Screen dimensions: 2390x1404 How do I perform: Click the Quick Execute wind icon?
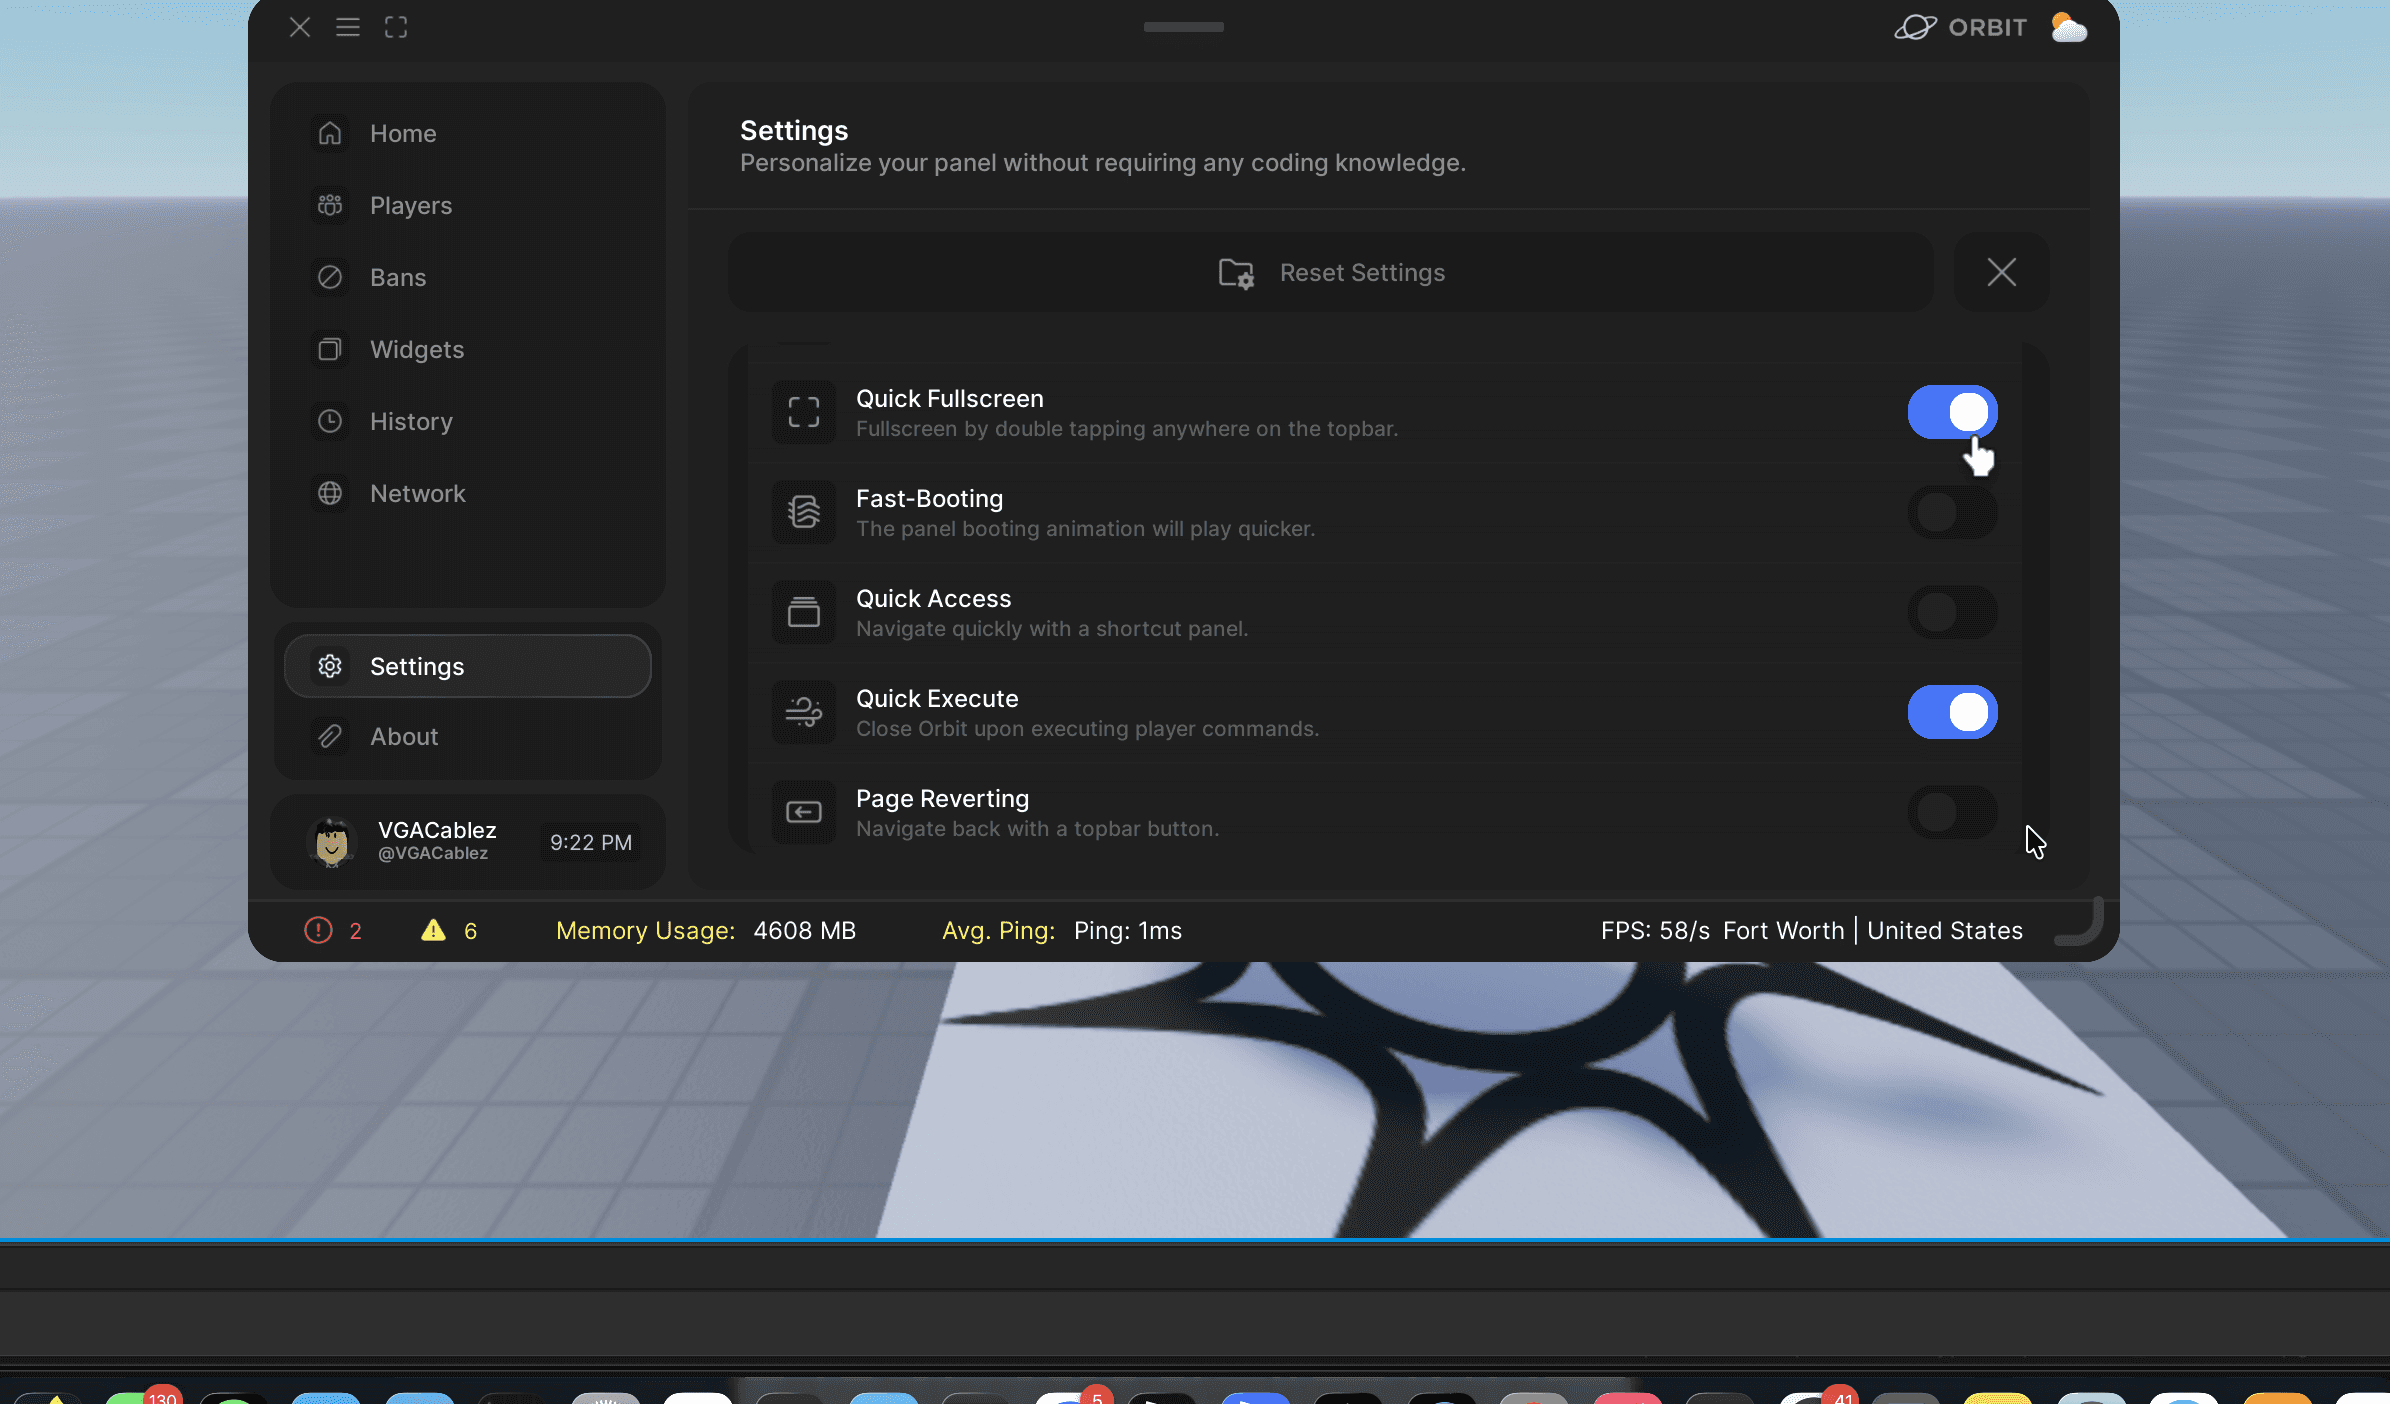point(803,712)
